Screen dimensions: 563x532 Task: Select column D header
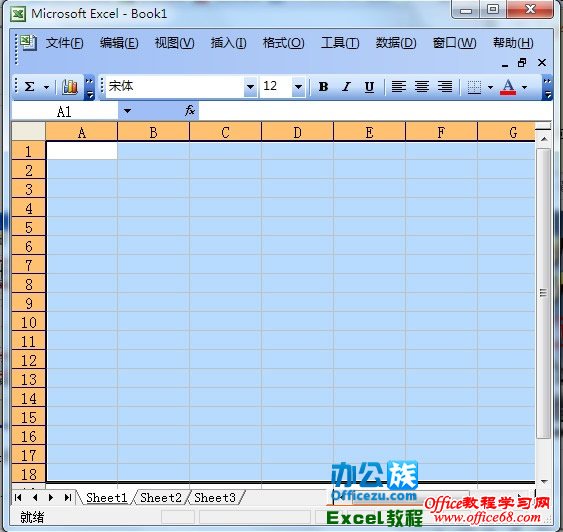[x=298, y=132]
